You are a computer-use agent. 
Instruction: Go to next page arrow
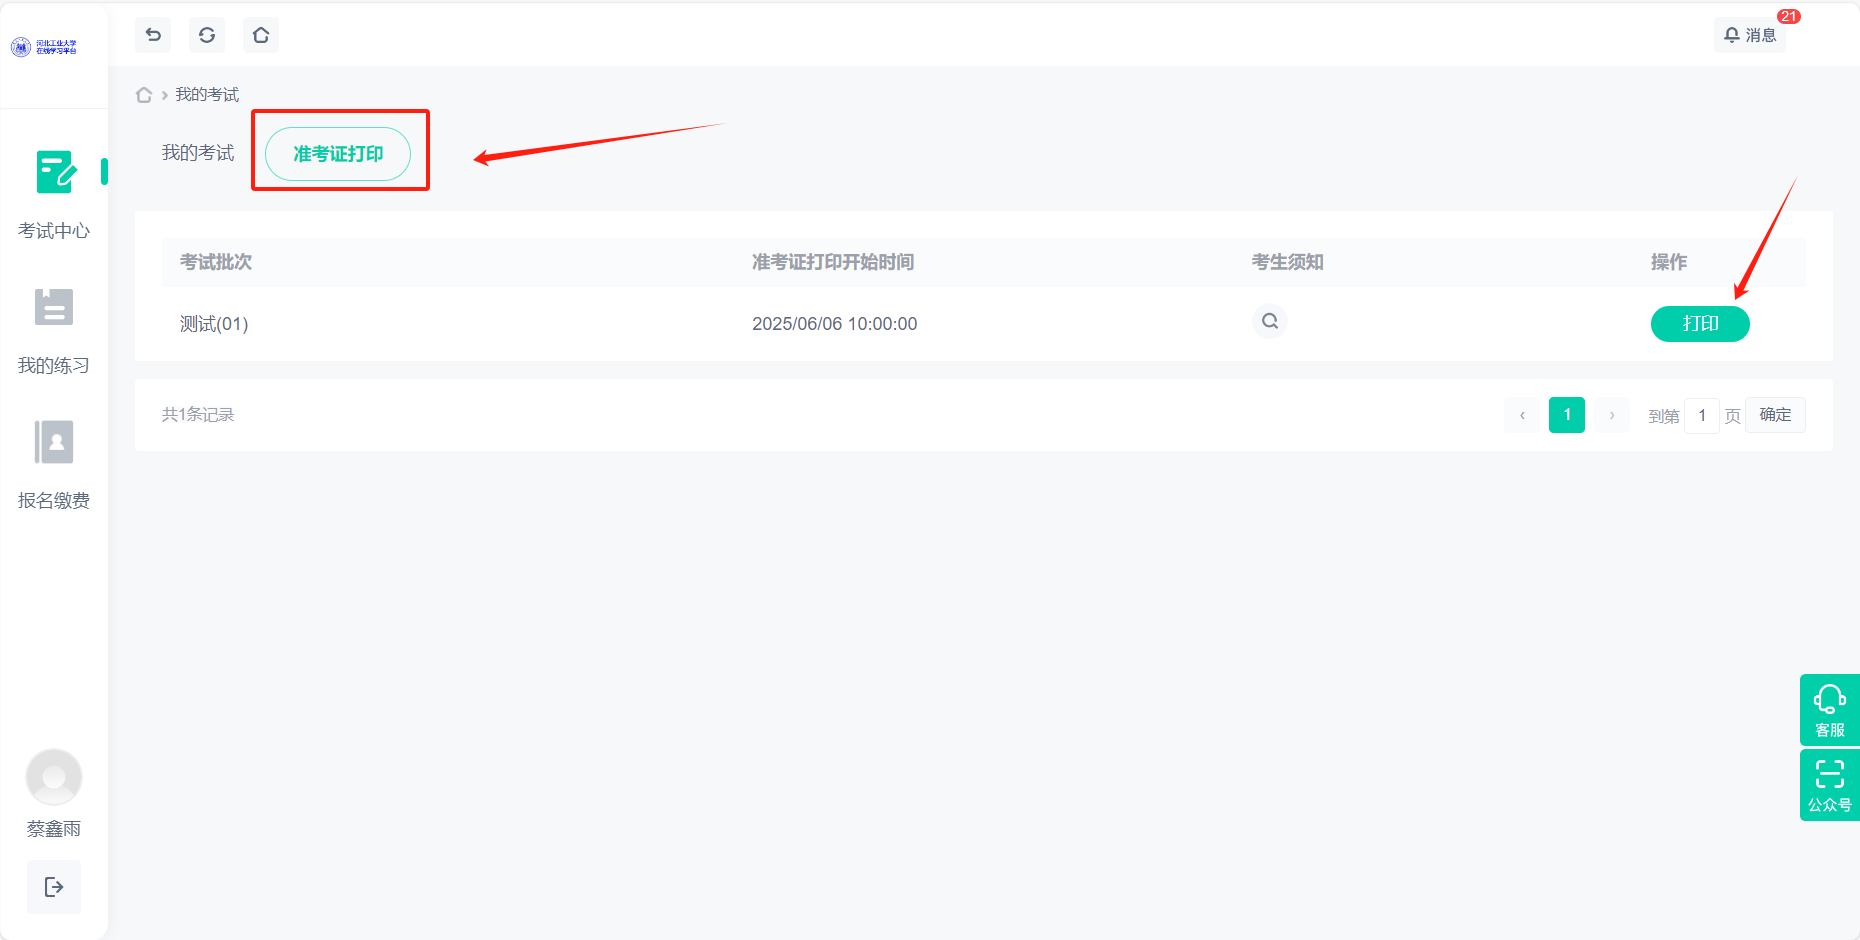coord(1611,415)
